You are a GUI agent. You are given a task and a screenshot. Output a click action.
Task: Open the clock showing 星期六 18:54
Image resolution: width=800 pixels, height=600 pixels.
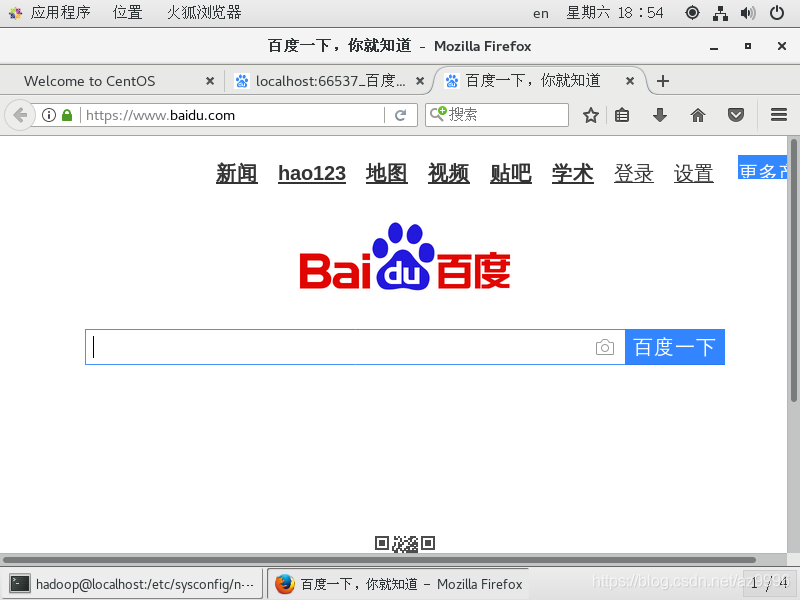point(615,13)
